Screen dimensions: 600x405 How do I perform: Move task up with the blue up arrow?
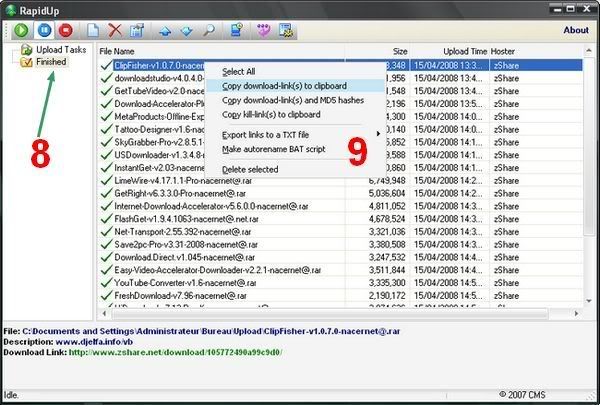(x=165, y=31)
